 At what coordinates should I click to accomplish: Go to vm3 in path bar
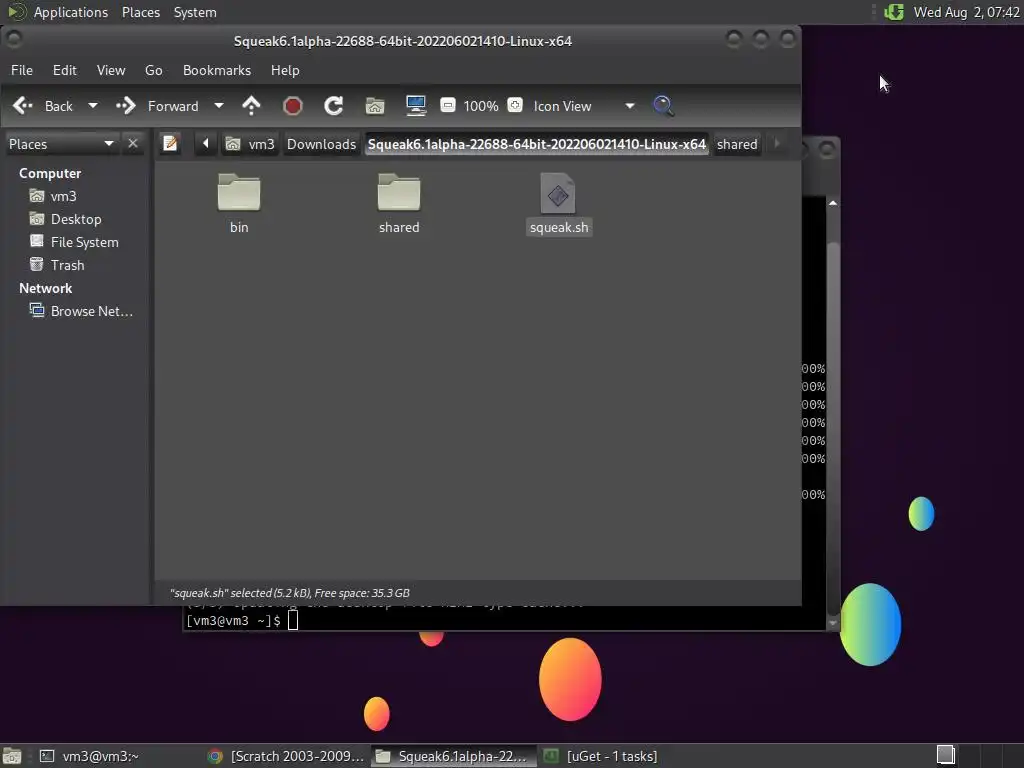tap(251, 144)
